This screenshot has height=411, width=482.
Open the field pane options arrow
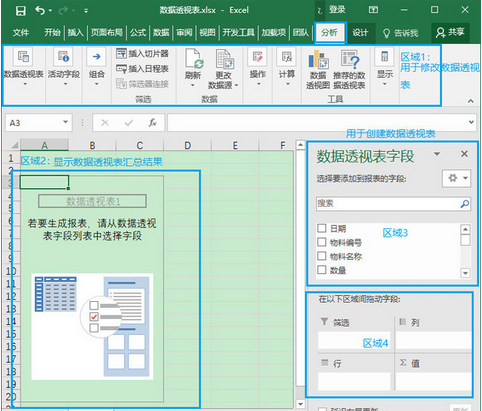tap(437, 154)
